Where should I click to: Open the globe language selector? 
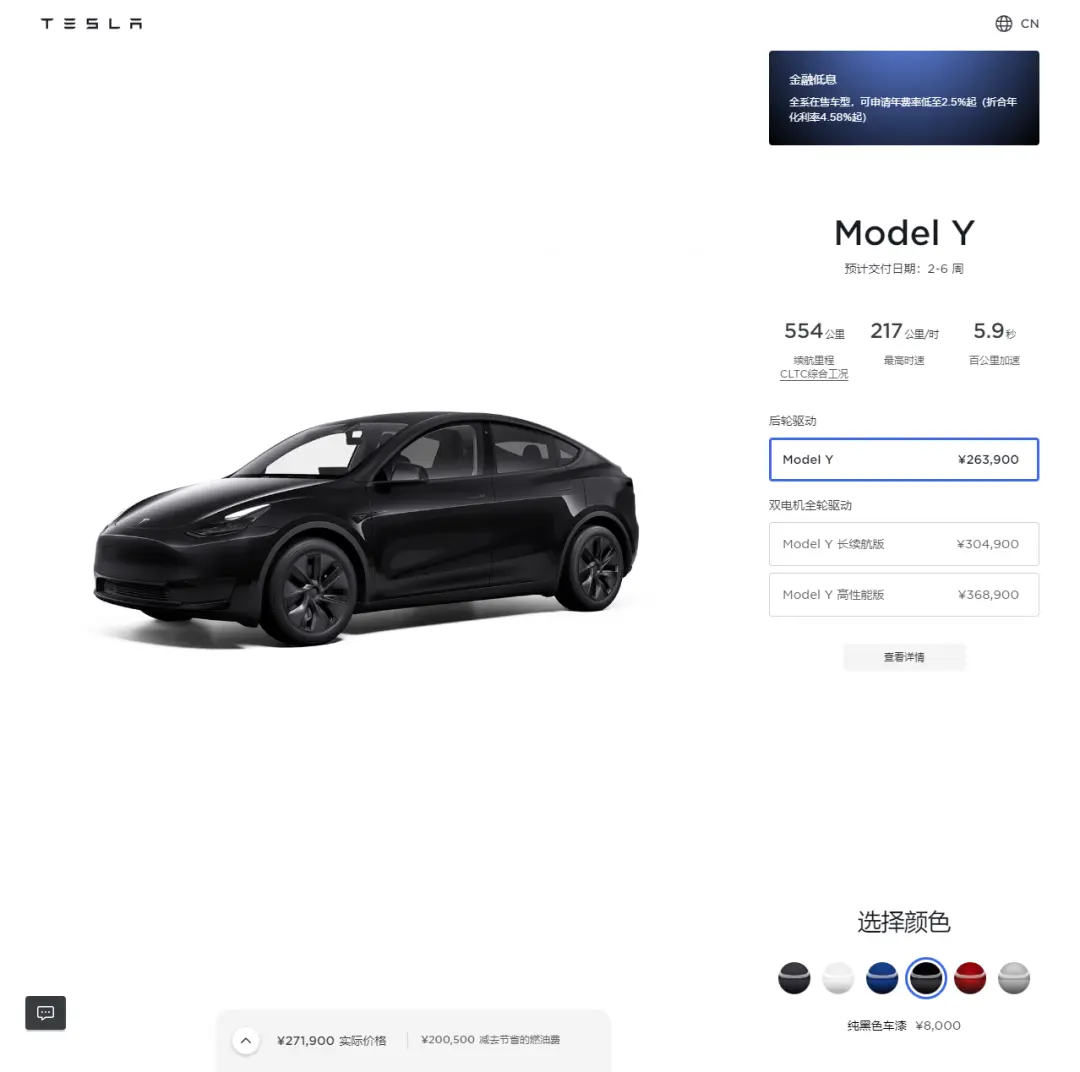pyautogui.click(x=1004, y=23)
